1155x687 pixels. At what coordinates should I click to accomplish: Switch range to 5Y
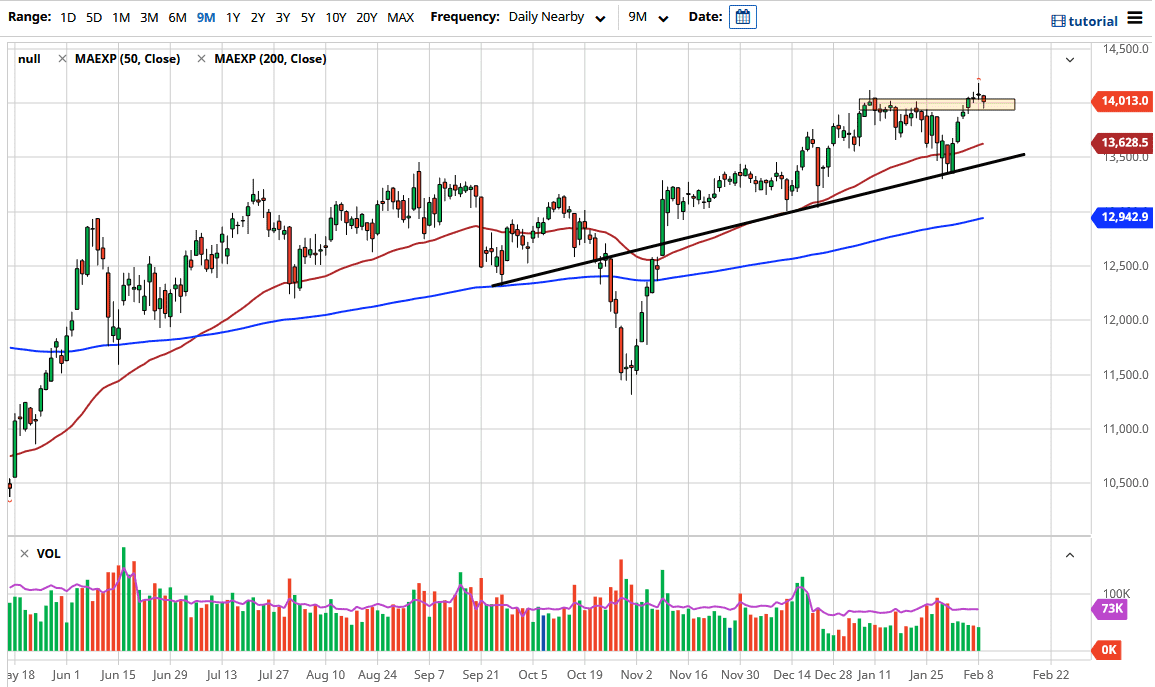click(x=307, y=17)
